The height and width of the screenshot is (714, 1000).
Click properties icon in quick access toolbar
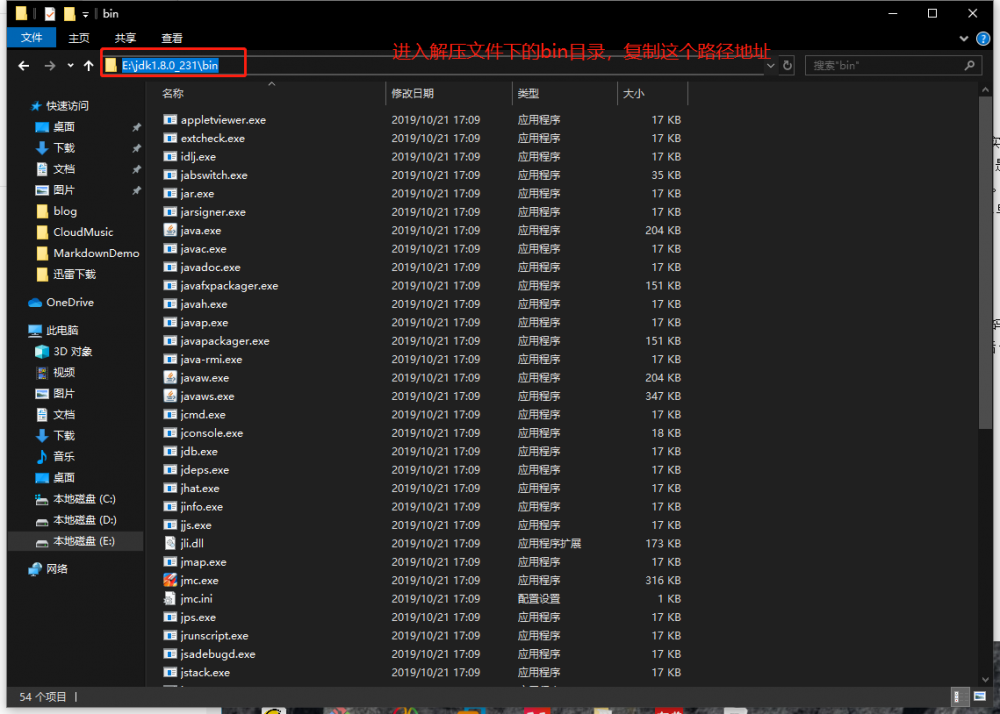tap(50, 13)
